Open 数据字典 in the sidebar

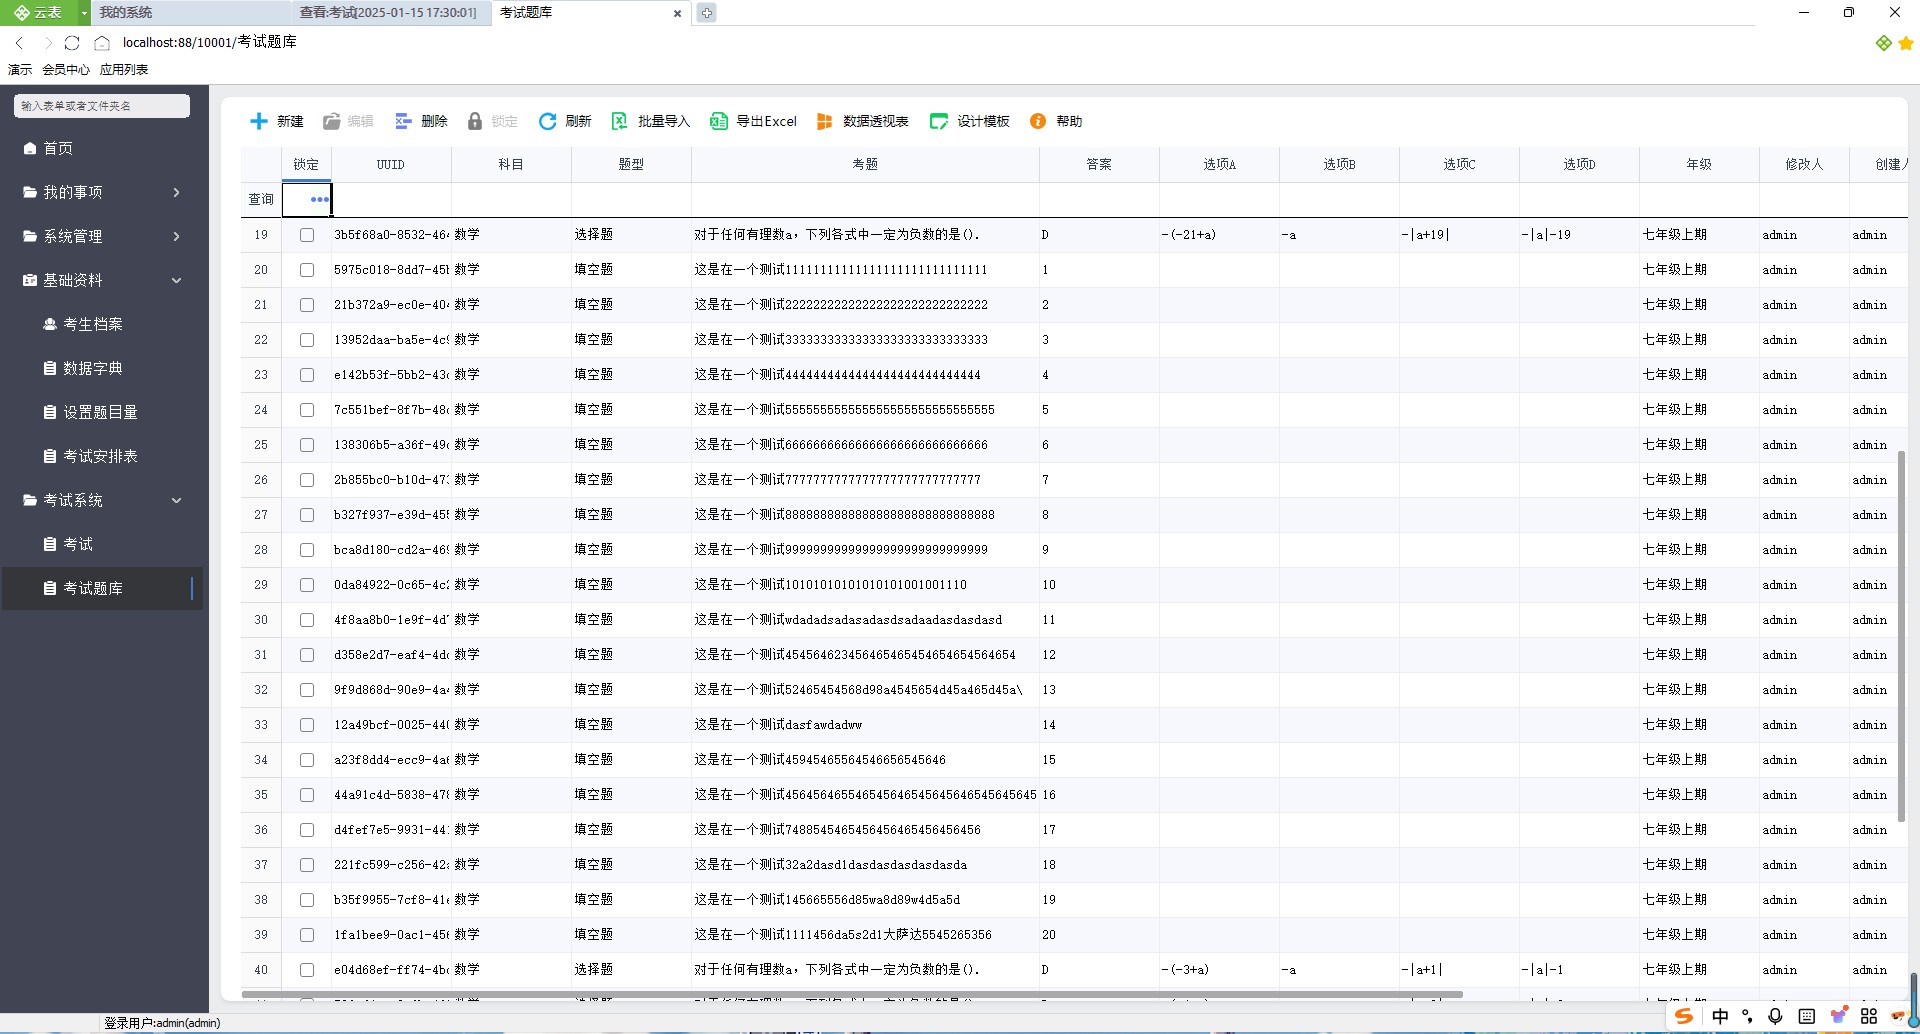pos(104,368)
